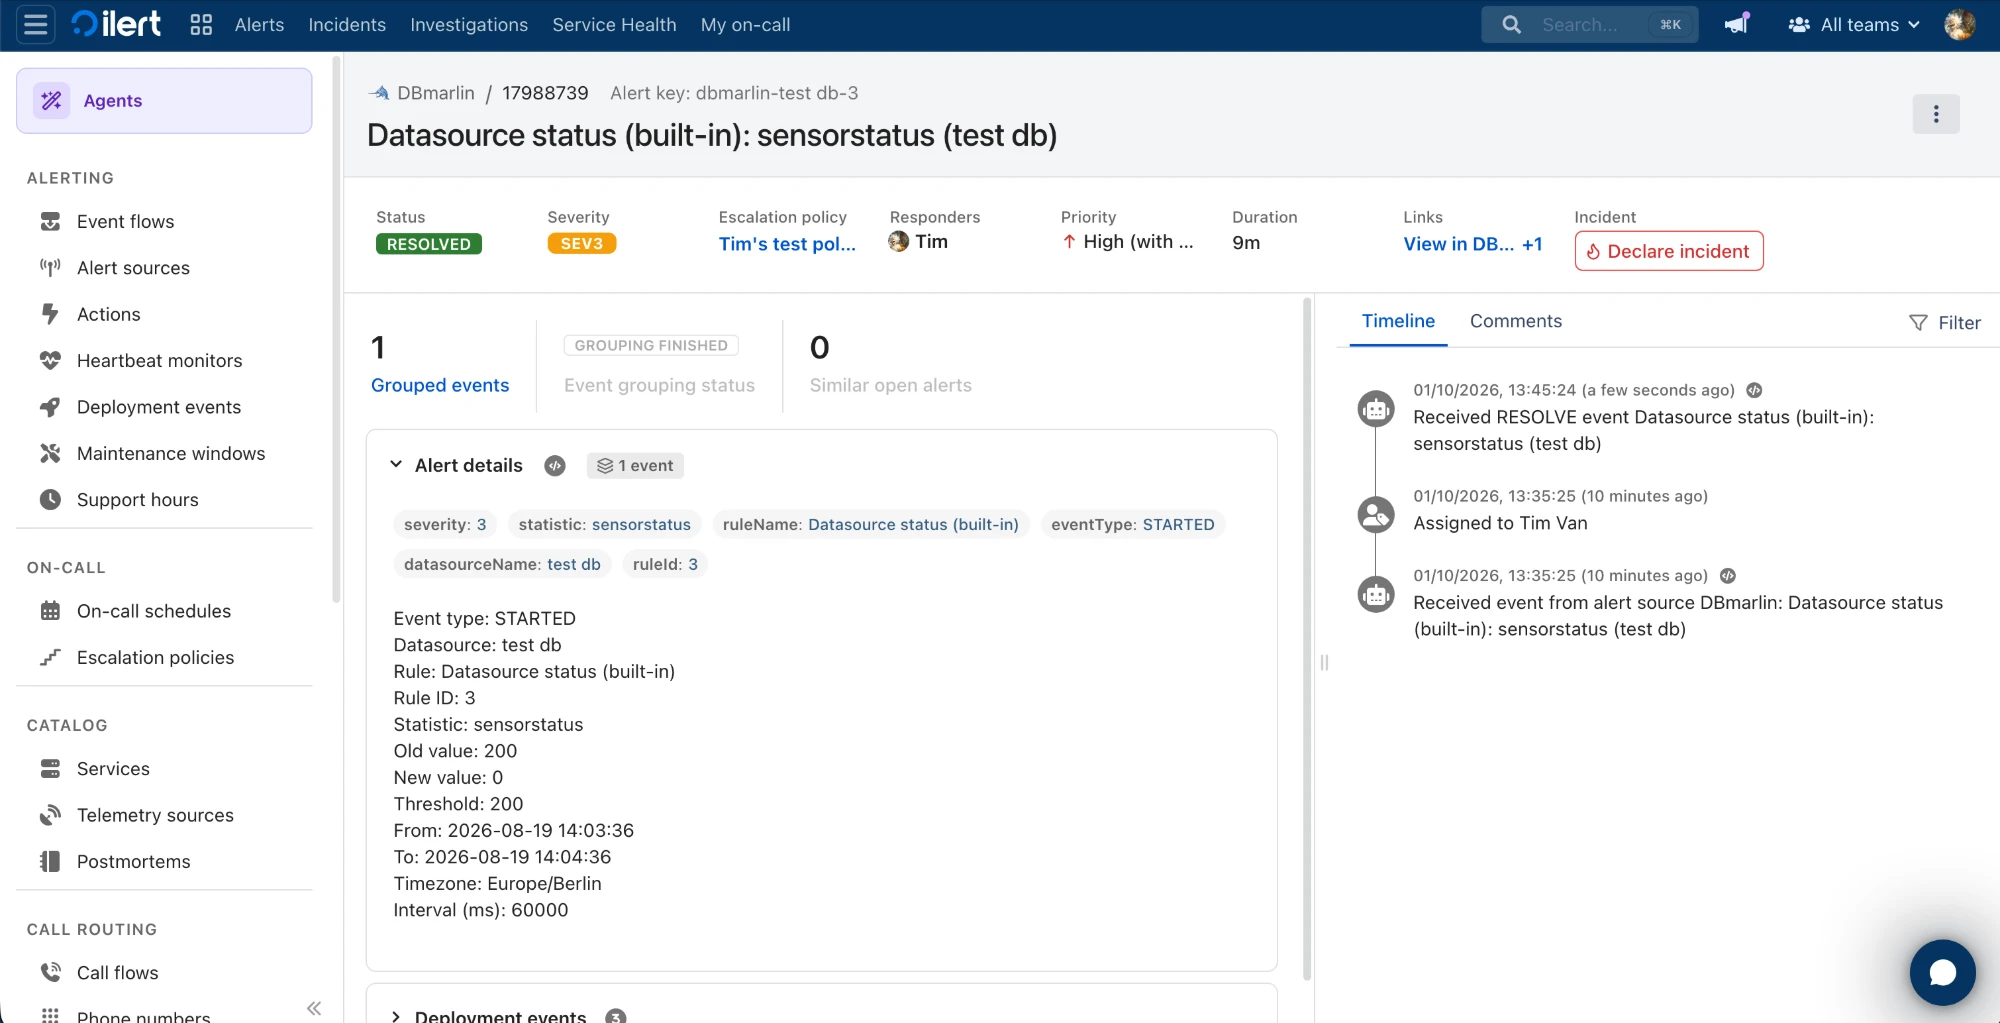Open My on-call in the top navigation
The width and height of the screenshot is (2000, 1023).
745,25
